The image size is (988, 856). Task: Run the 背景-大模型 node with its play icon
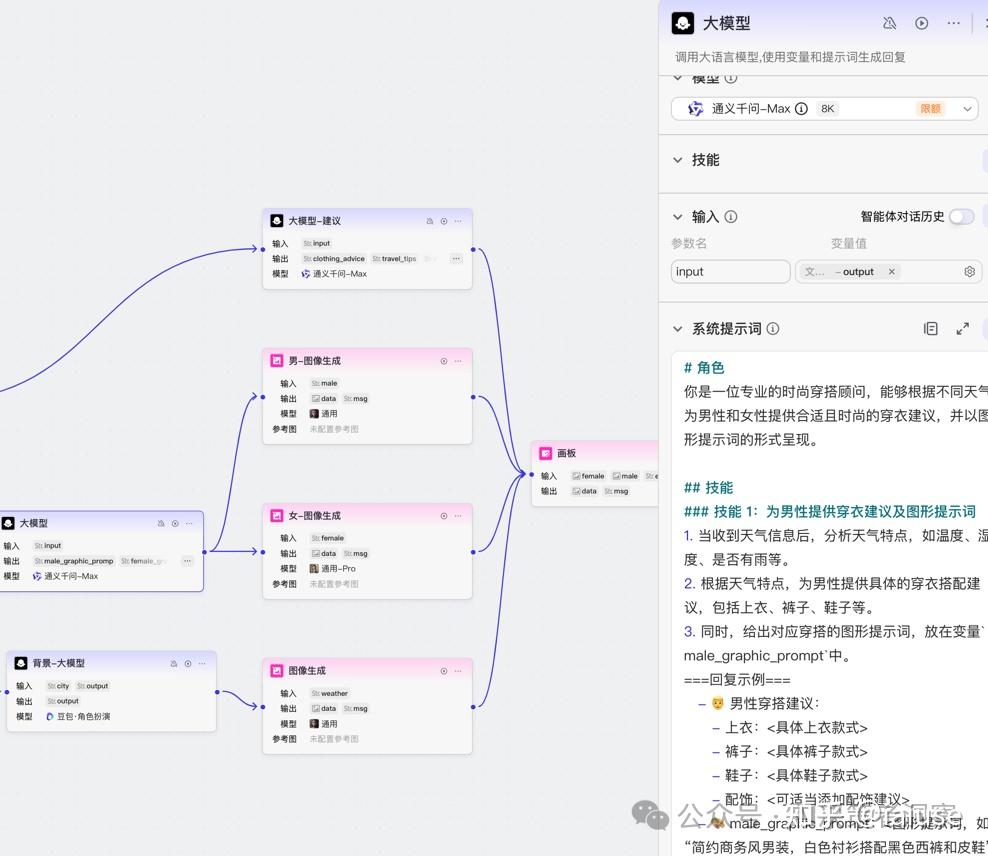tap(188, 663)
